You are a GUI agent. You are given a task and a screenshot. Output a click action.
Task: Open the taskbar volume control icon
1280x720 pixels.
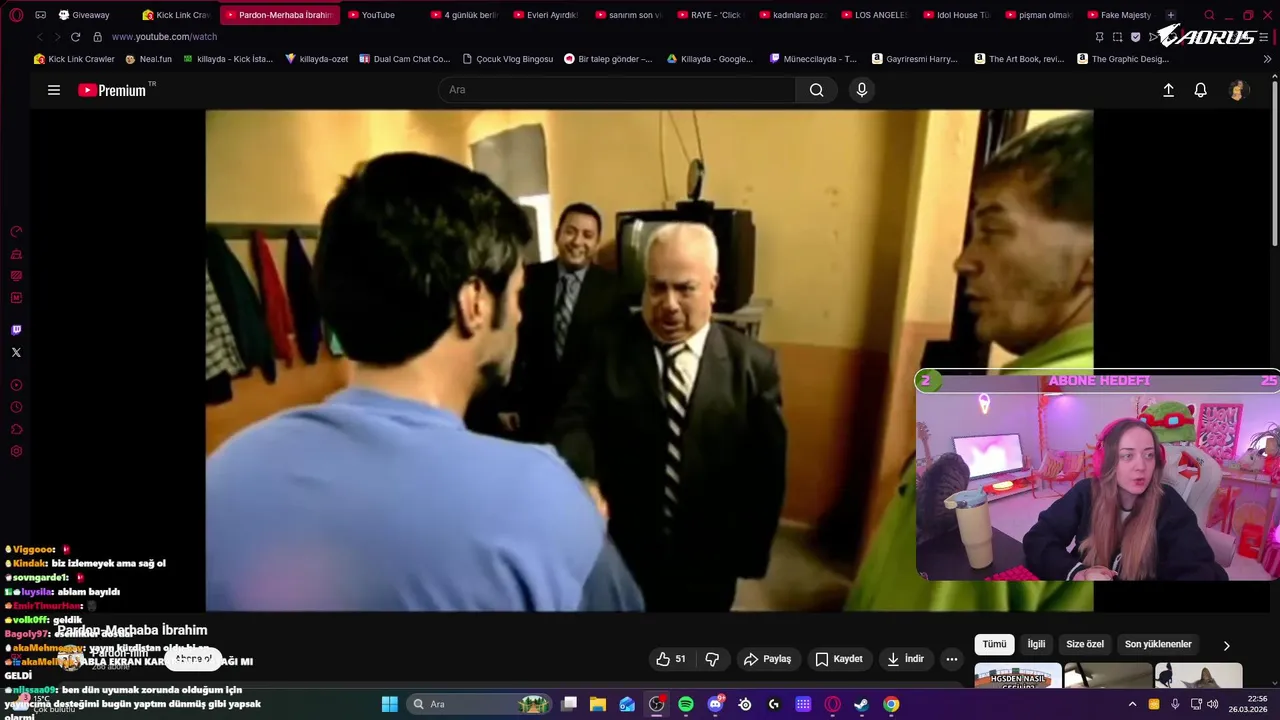click(x=1213, y=704)
